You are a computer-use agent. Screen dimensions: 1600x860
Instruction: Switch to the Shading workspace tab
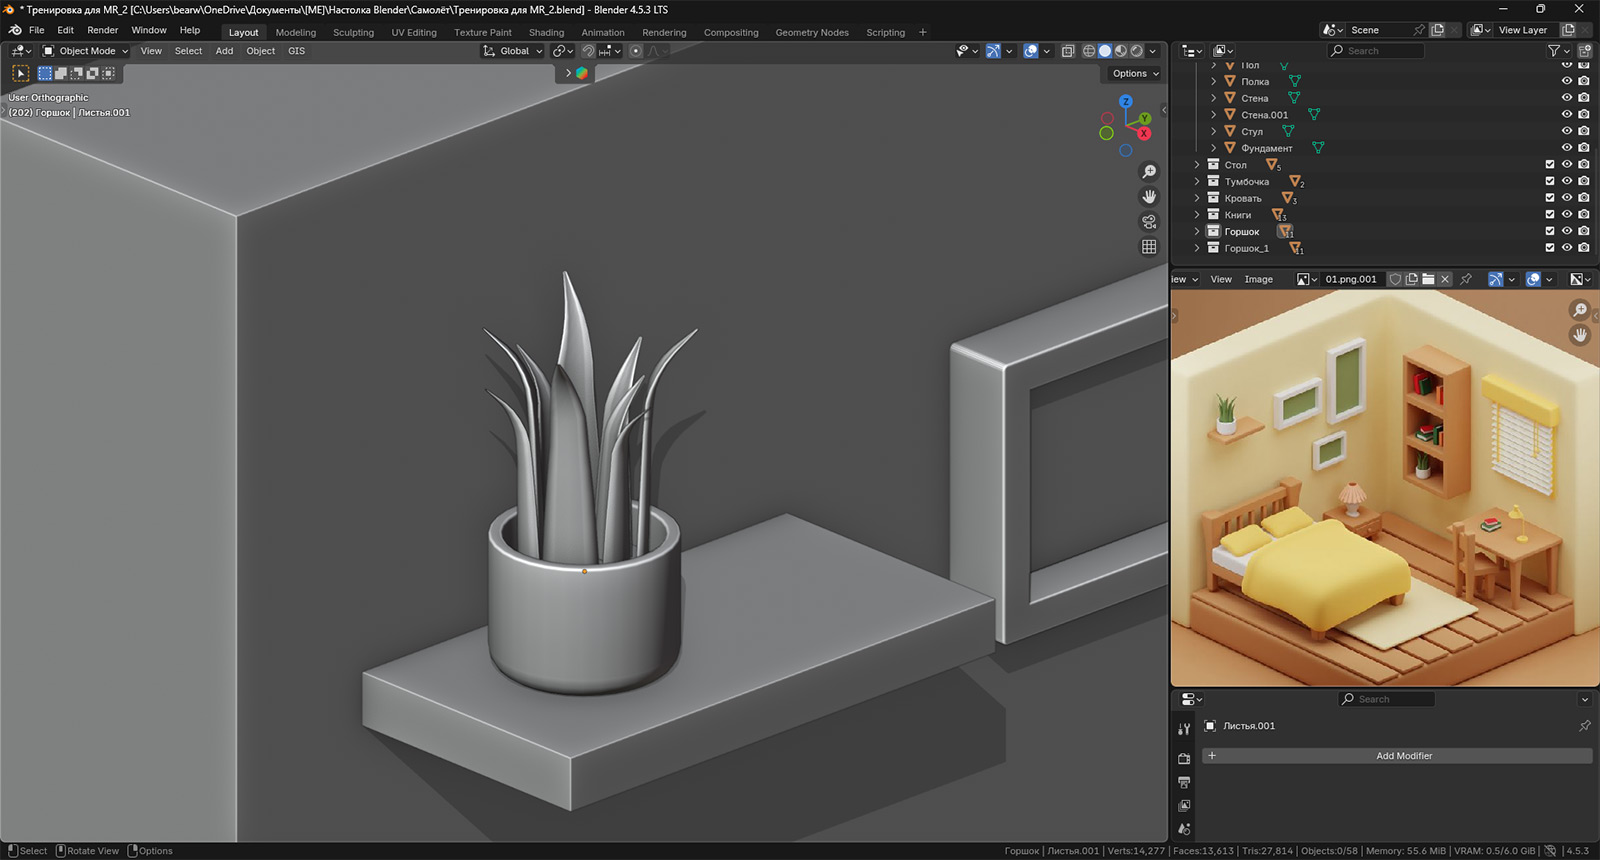click(546, 33)
